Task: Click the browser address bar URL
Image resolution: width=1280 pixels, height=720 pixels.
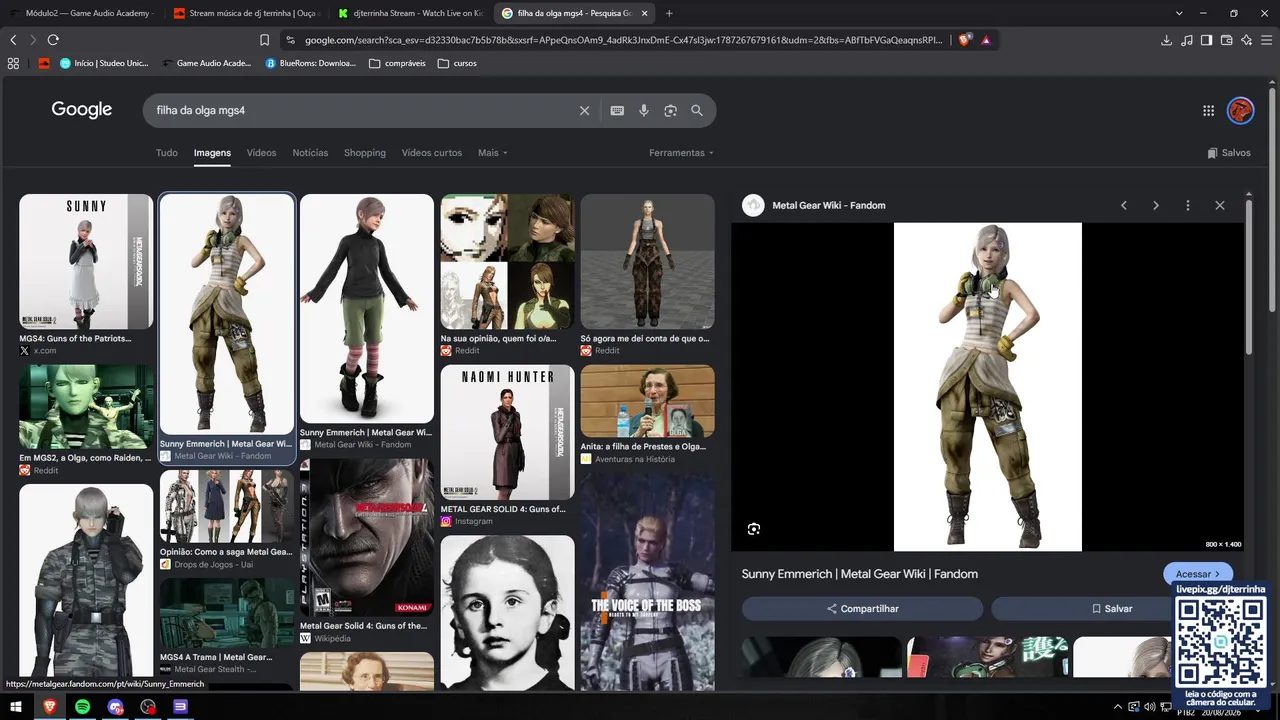Action: tap(623, 40)
